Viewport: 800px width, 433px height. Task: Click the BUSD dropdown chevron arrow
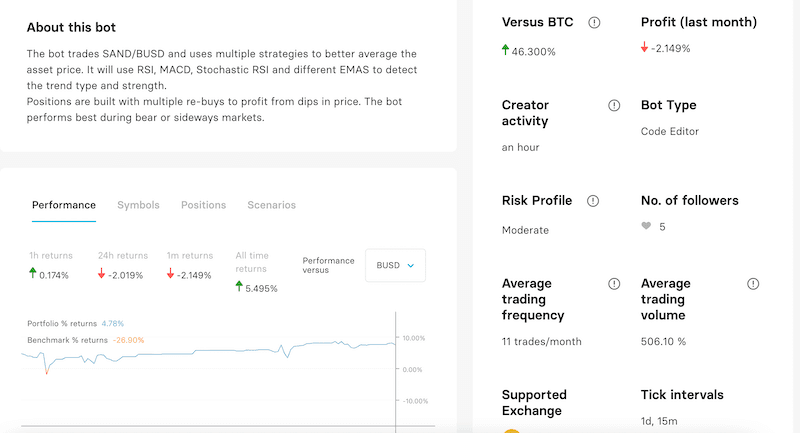[x=411, y=266]
